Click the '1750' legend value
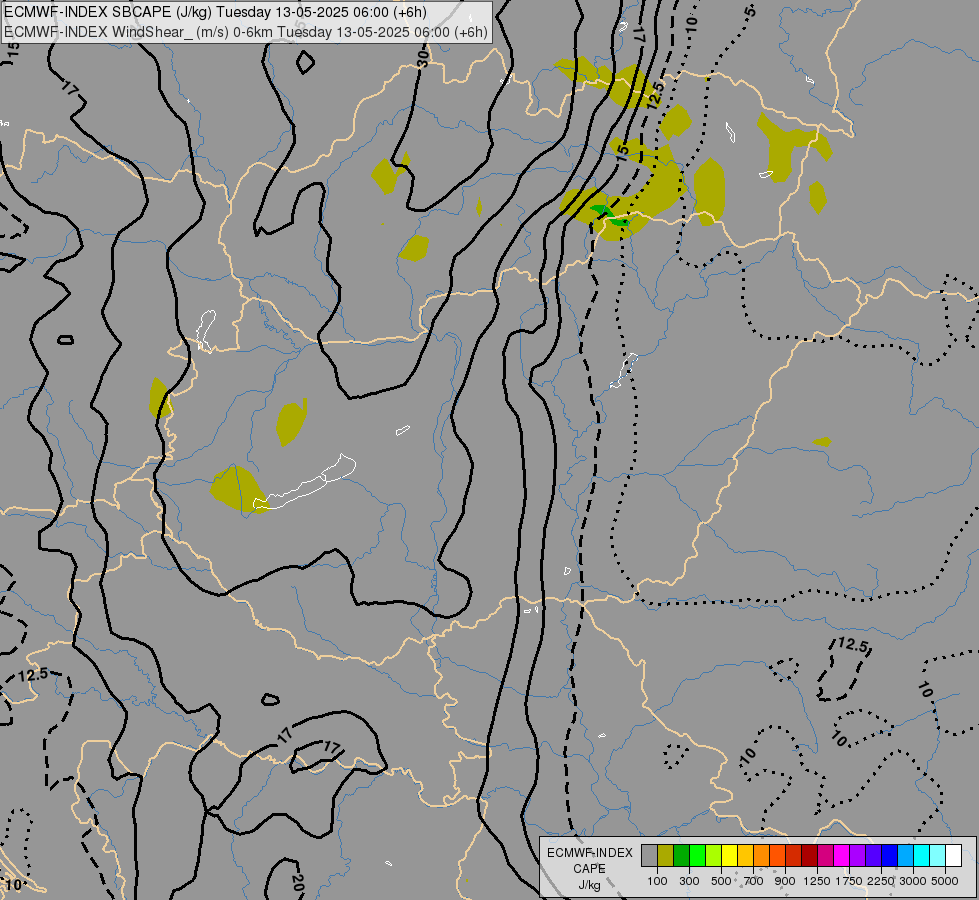This screenshot has height=900, width=979. click(x=849, y=881)
